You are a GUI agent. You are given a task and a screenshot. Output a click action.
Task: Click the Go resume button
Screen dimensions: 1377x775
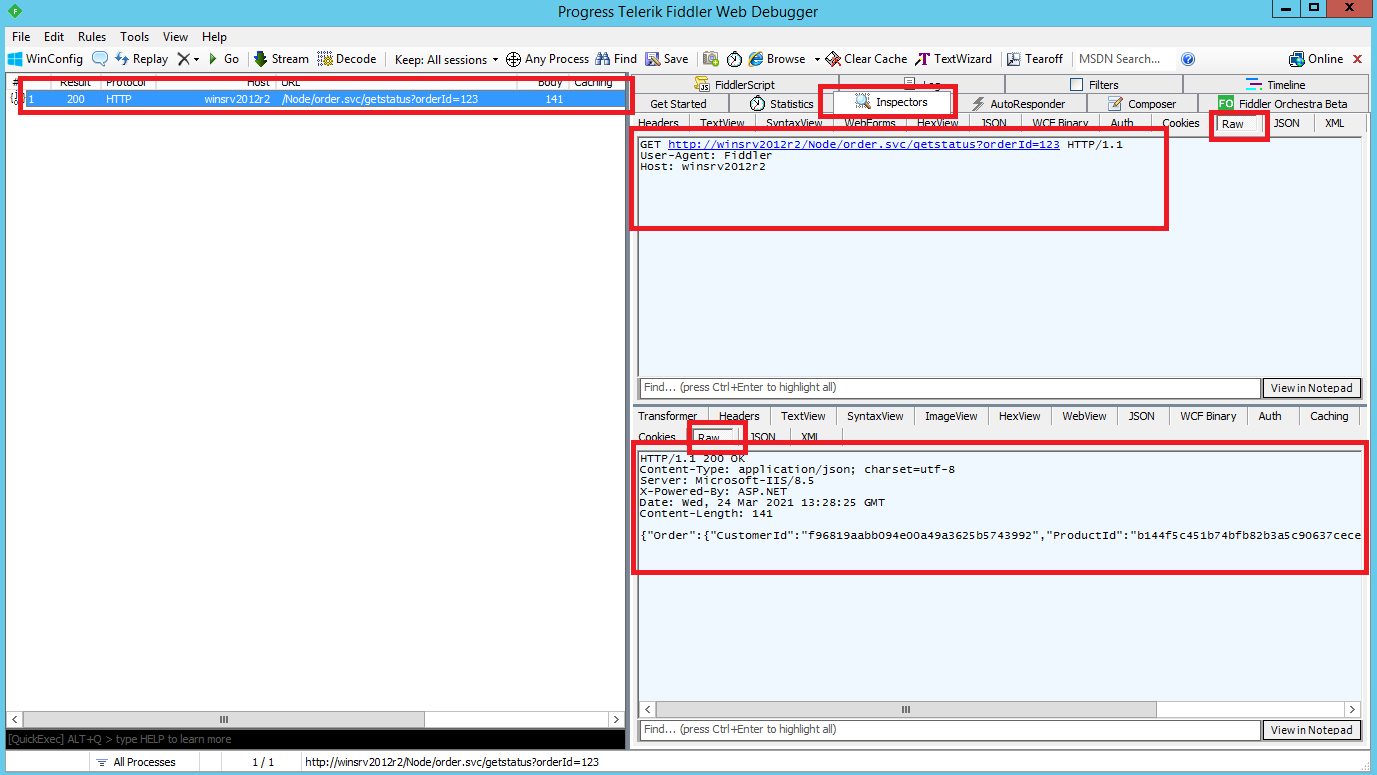click(x=224, y=59)
